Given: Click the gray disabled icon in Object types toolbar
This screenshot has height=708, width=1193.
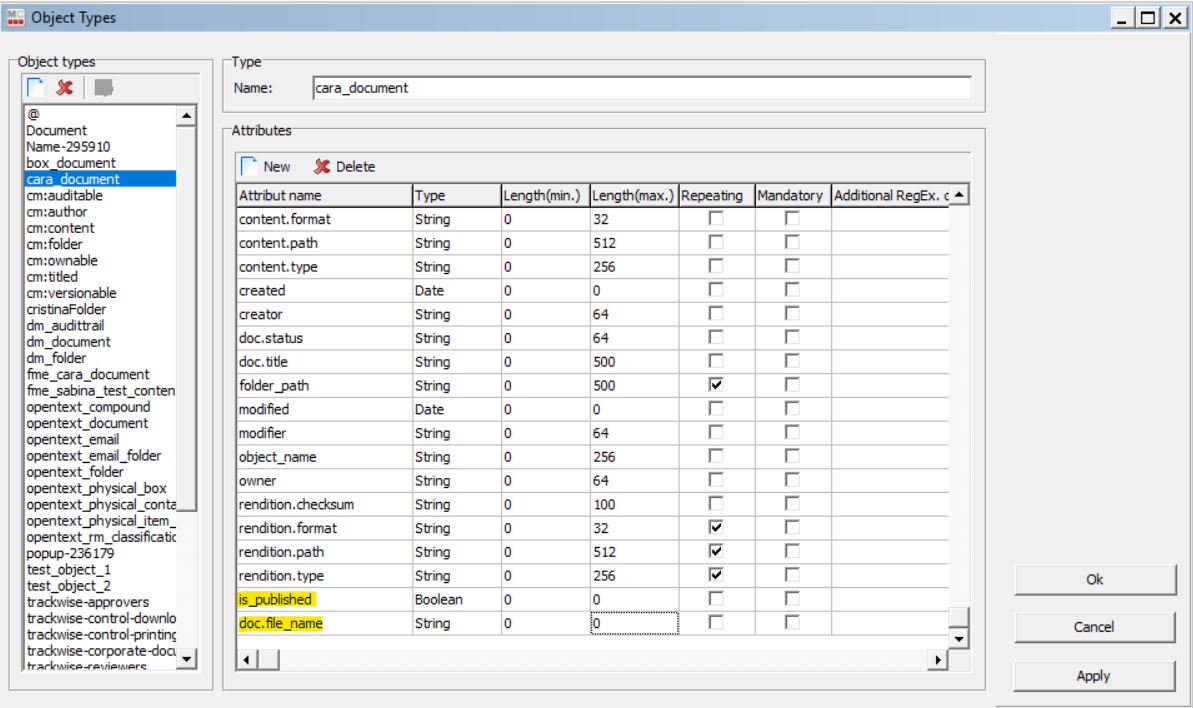Looking at the screenshot, I should 103,88.
